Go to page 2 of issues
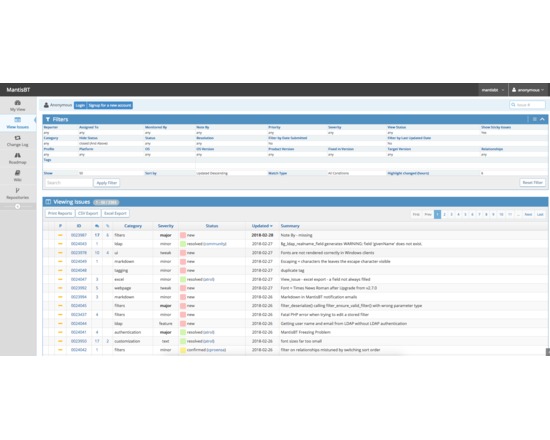 point(444,214)
